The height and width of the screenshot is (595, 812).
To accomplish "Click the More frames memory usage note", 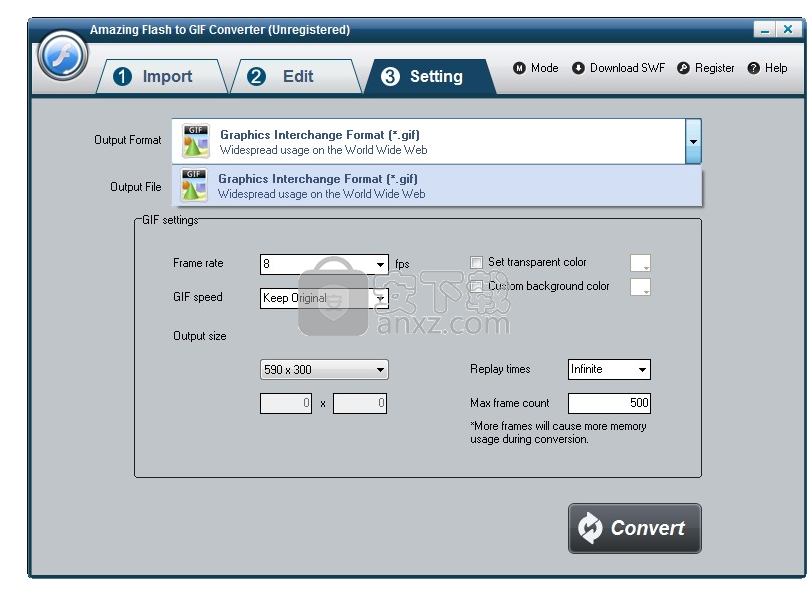I will 558,432.
